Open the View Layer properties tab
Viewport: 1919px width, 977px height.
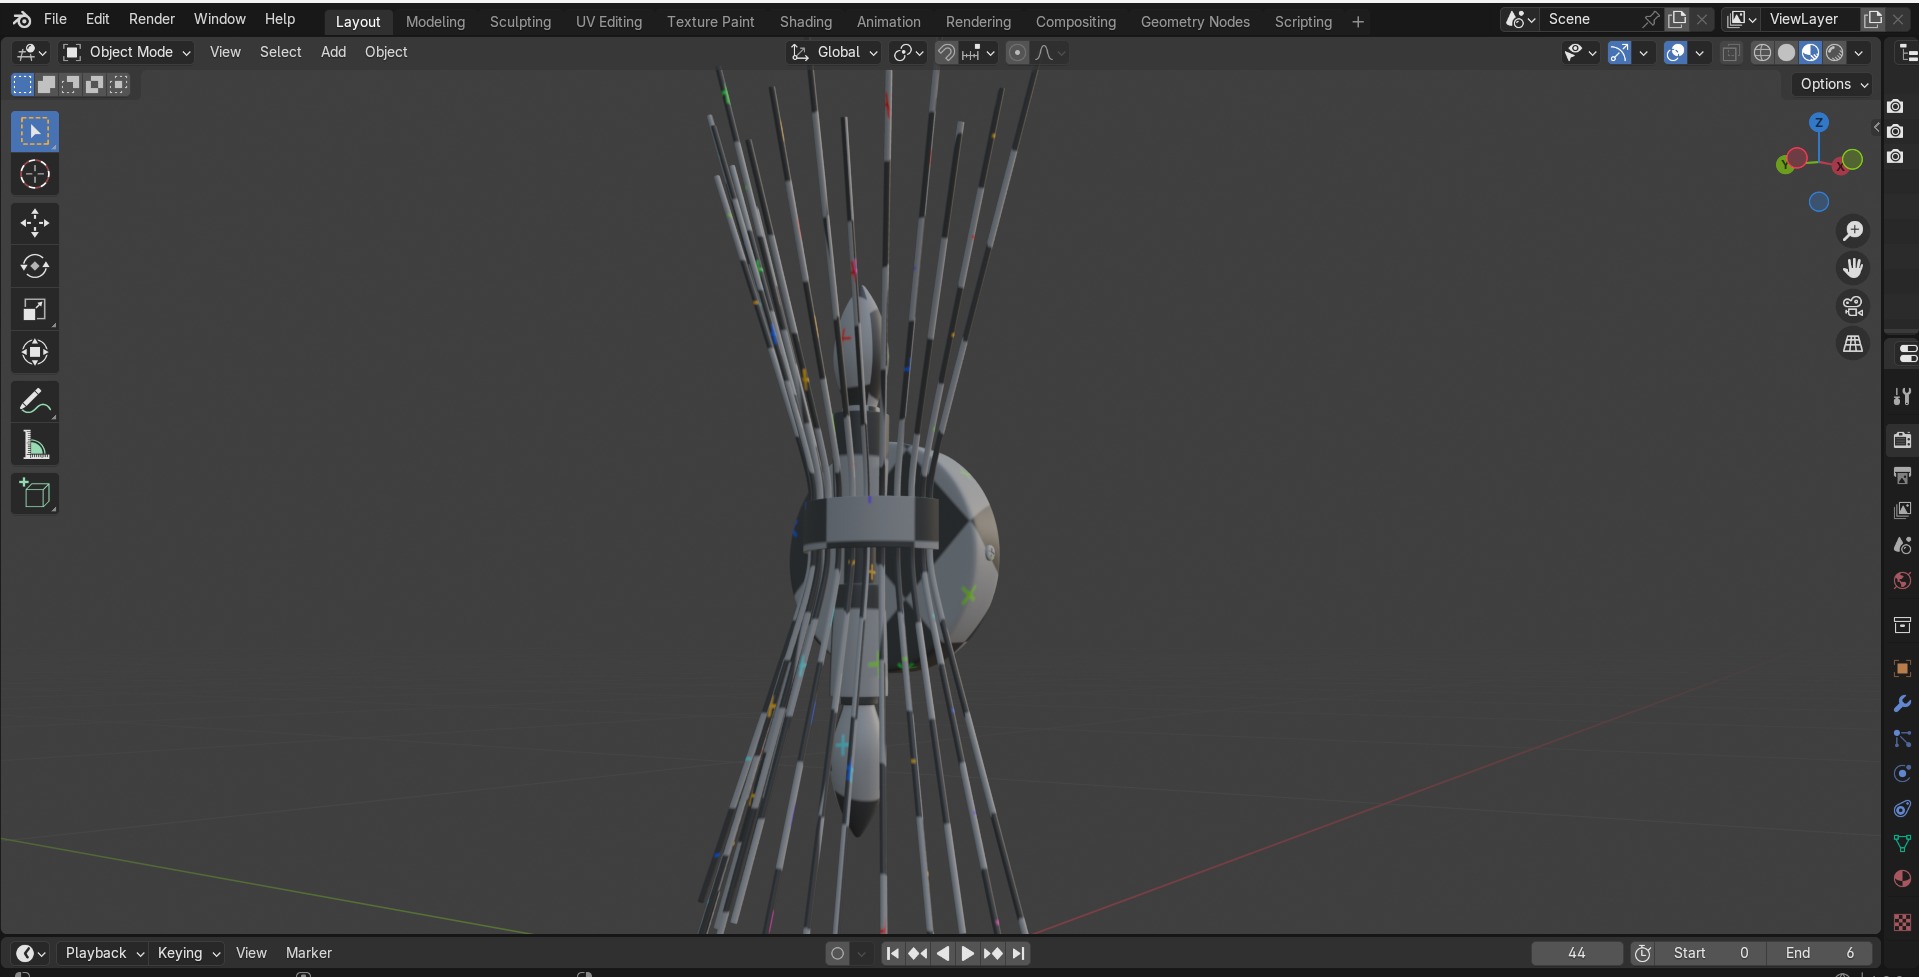tap(1902, 510)
